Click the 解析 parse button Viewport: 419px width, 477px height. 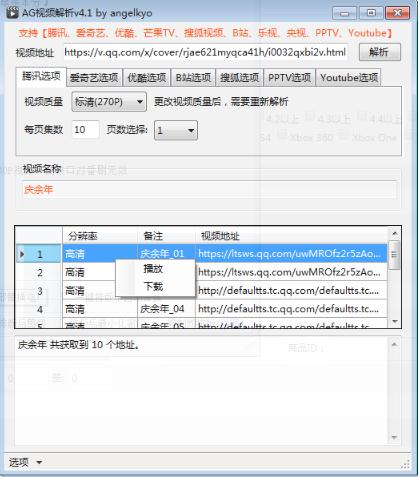(x=380, y=52)
